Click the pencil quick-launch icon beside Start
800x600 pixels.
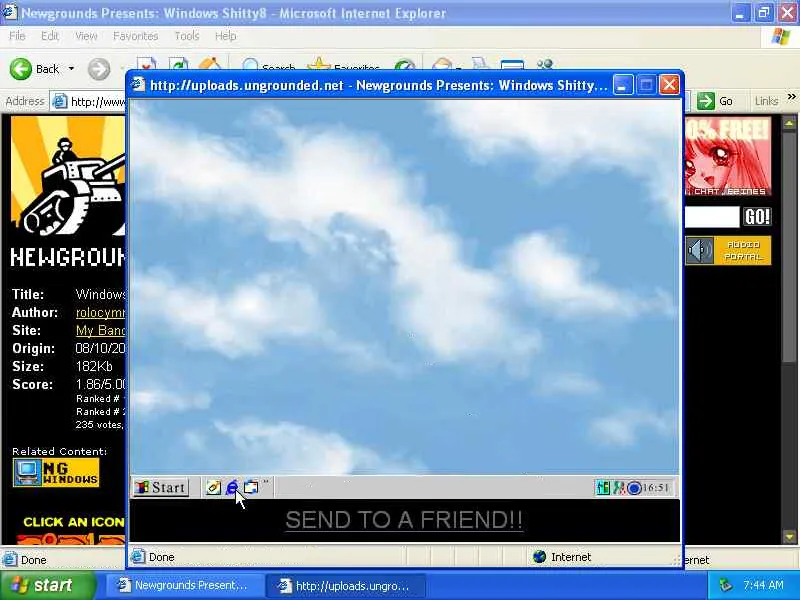[213, 488]
